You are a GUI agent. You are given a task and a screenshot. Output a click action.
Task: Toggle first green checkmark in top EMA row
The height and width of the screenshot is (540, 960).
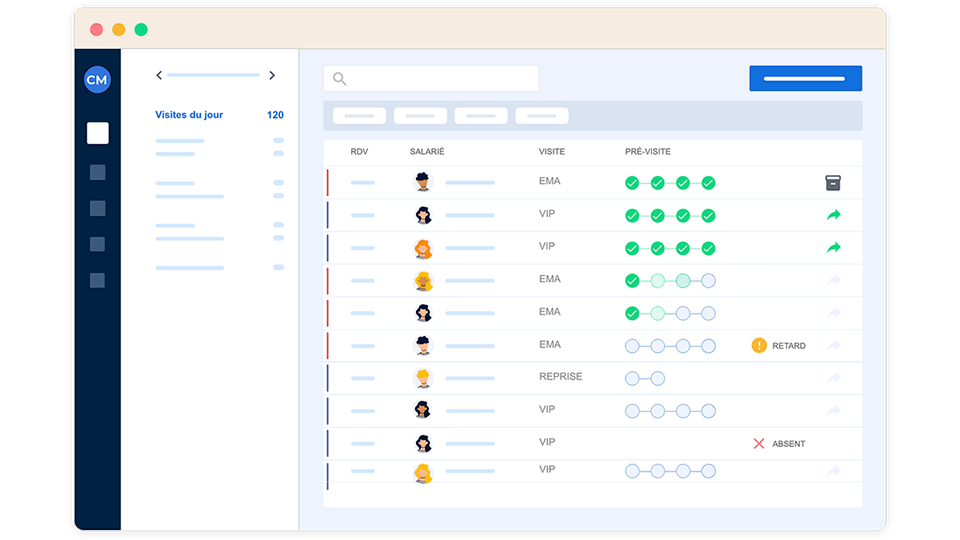click(x=632, y=183)
